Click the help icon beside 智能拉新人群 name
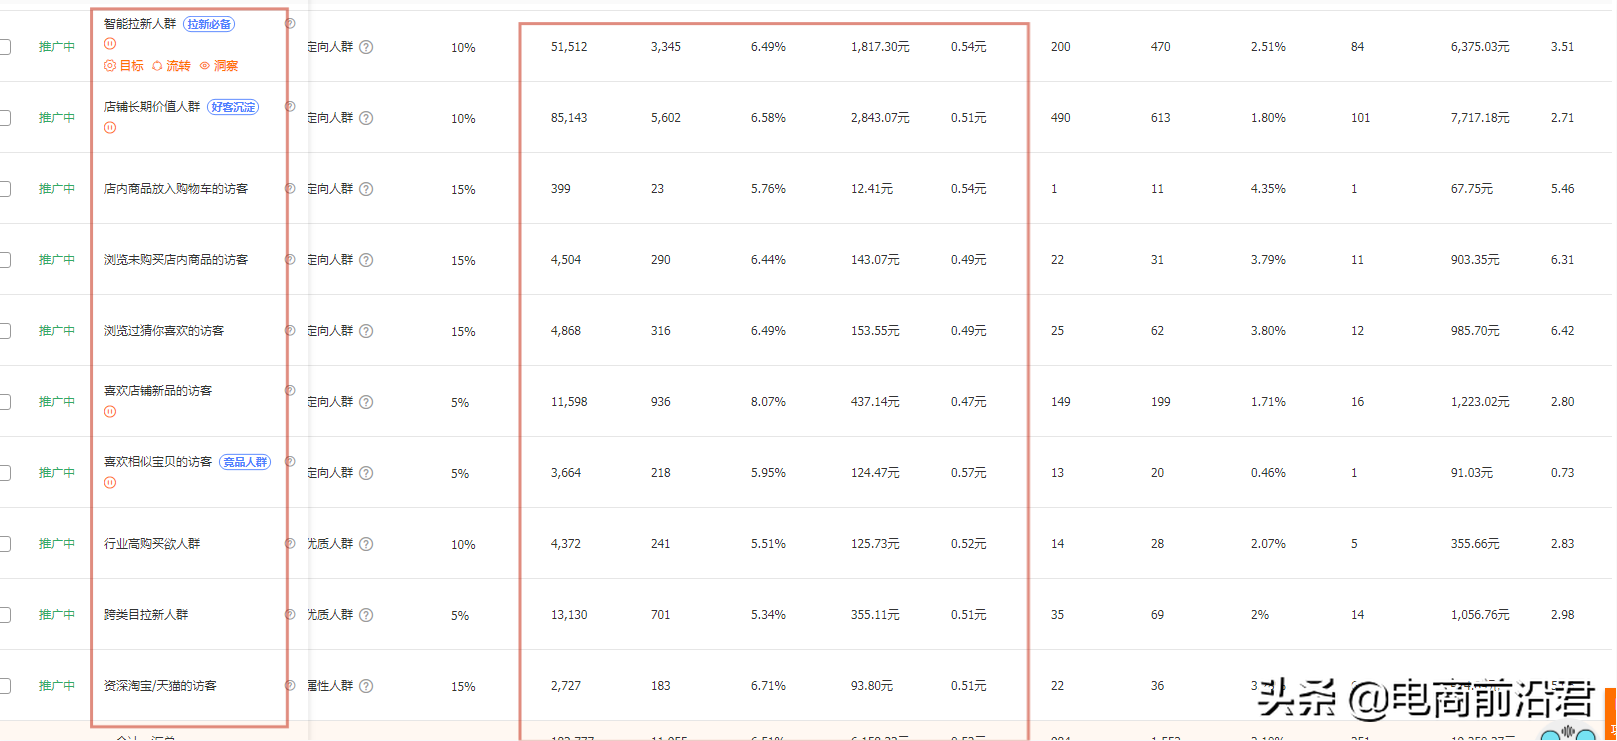This screenshot has height=741, width=1617. [x=289, y=23]
